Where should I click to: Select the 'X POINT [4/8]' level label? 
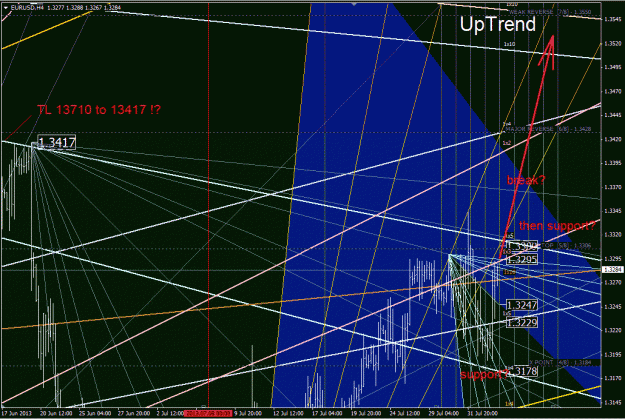coord(561,362)
